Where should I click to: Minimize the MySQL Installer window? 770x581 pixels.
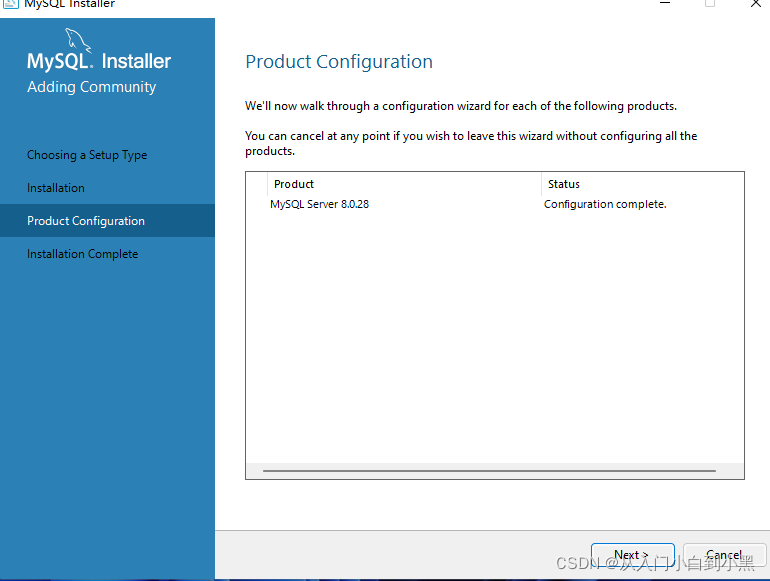(665, 3)
